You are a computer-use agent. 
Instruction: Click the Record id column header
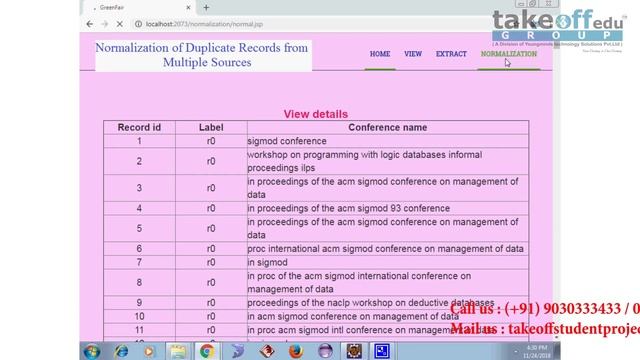(x=139, y=127)
